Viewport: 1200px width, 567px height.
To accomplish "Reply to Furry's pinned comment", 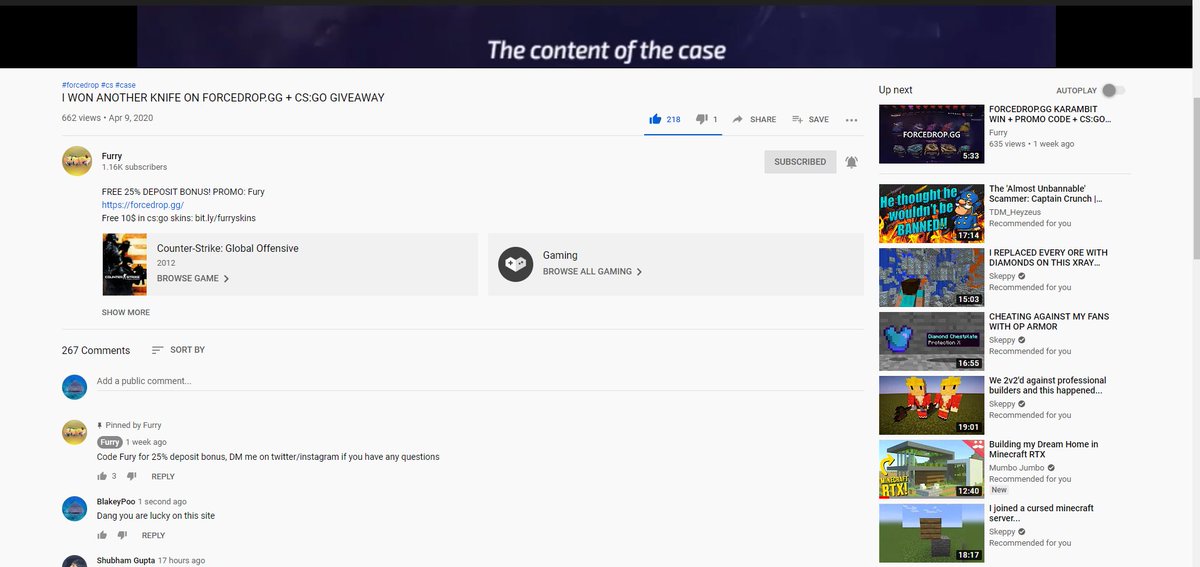I will (x=163, y=476).
